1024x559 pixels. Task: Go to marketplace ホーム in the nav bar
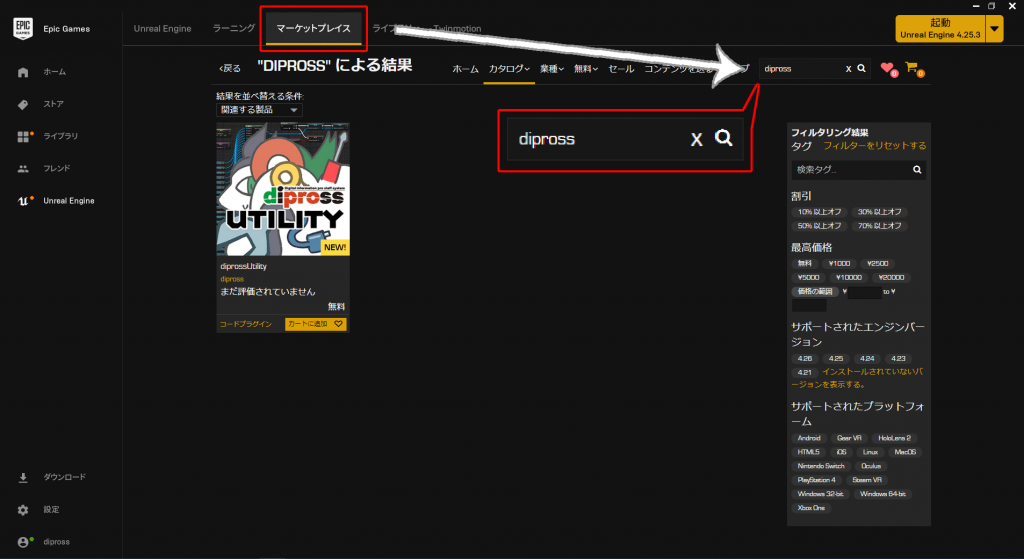tap(466, 69)
